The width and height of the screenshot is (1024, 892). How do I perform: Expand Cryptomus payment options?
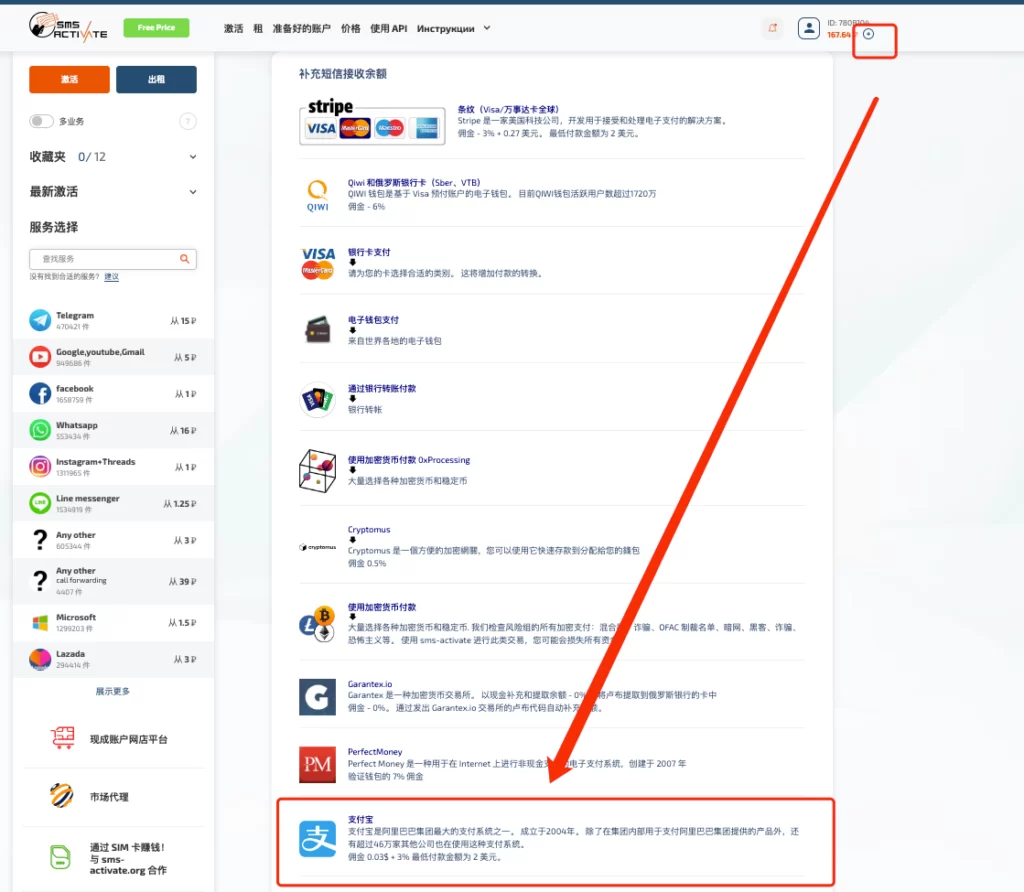coord(353,540)
